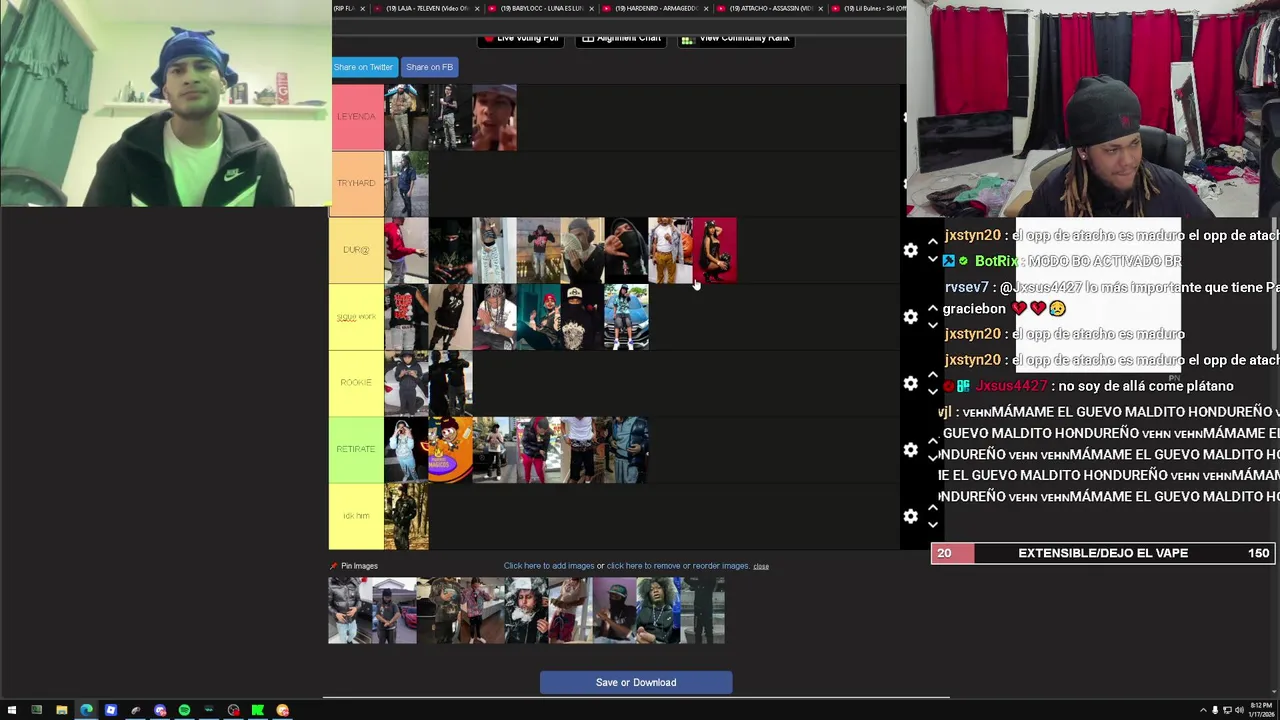Share tier list on FB
This screenshot has height=720, width=1280.
click(429, 67)
